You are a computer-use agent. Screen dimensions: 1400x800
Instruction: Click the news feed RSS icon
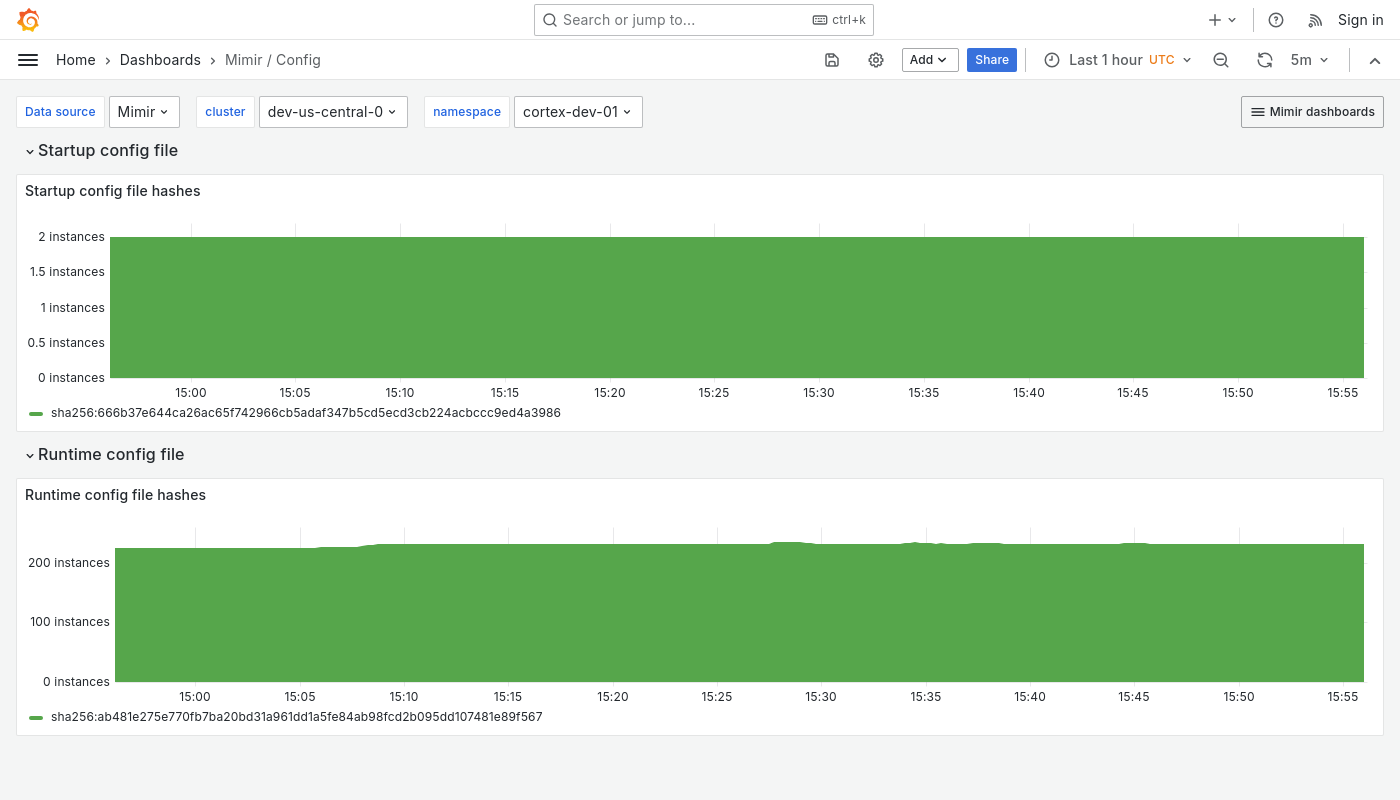click(1316, 20)
